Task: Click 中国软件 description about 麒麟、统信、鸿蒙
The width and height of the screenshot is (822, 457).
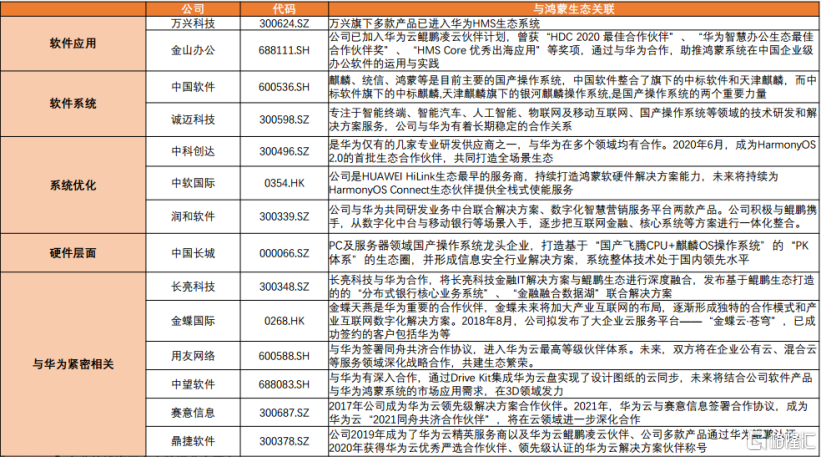Action: pyautogui.click(x=573, y=87)
